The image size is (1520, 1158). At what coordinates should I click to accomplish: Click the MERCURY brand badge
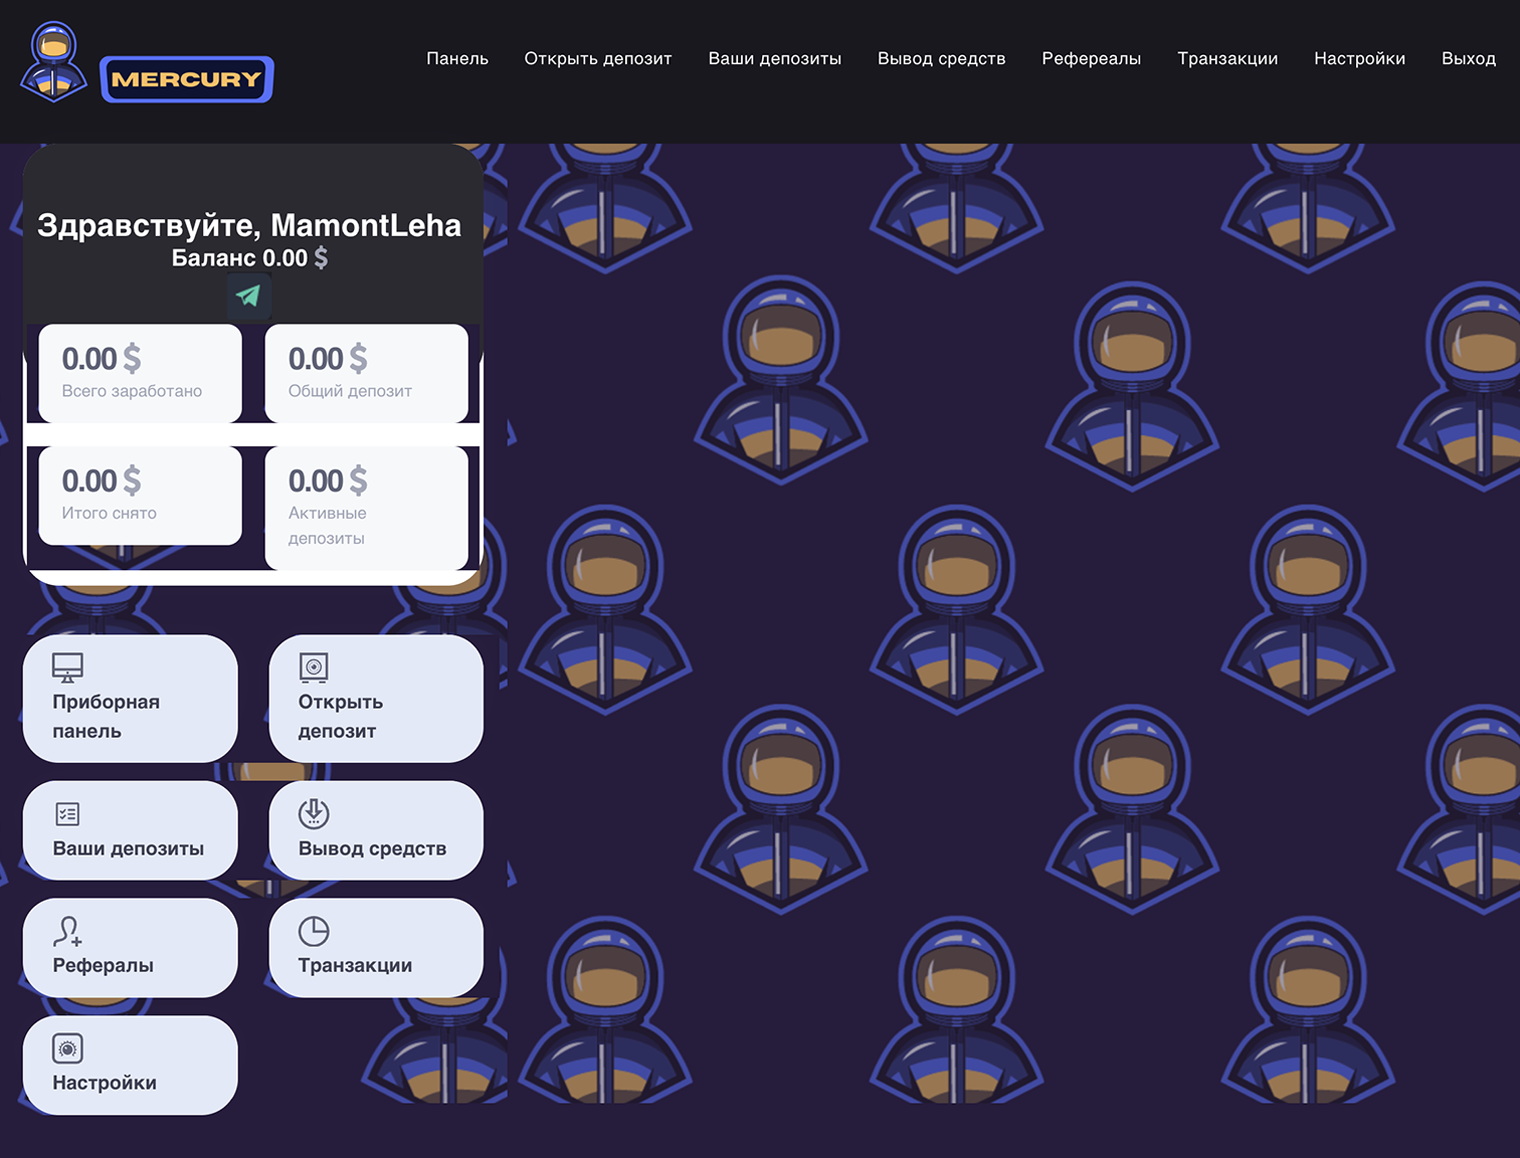(187, 79)
